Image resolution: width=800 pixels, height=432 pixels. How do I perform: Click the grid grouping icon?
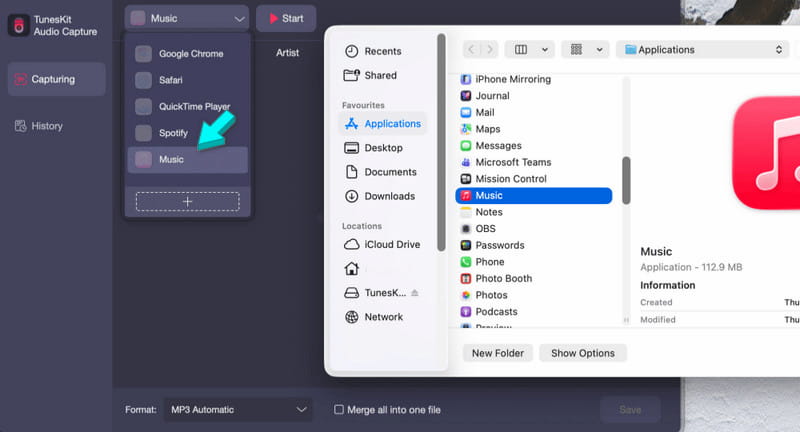pos(576,49)
